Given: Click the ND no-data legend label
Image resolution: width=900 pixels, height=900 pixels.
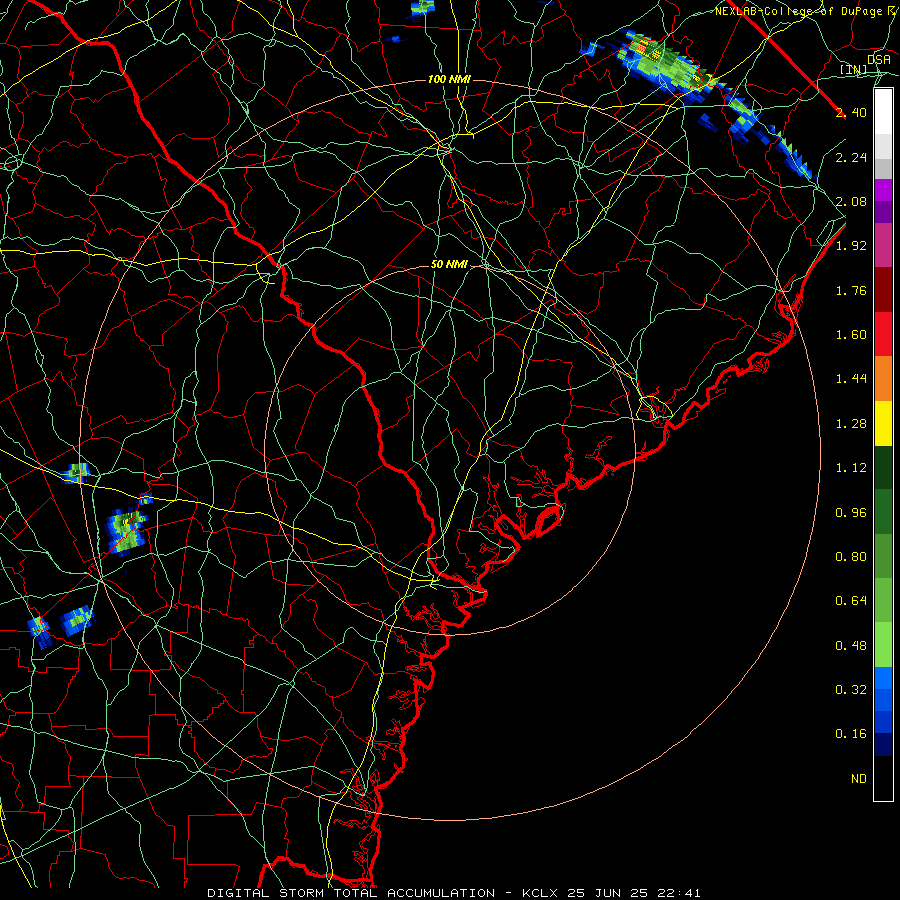Looking at the screenshot, I should 859,778.
